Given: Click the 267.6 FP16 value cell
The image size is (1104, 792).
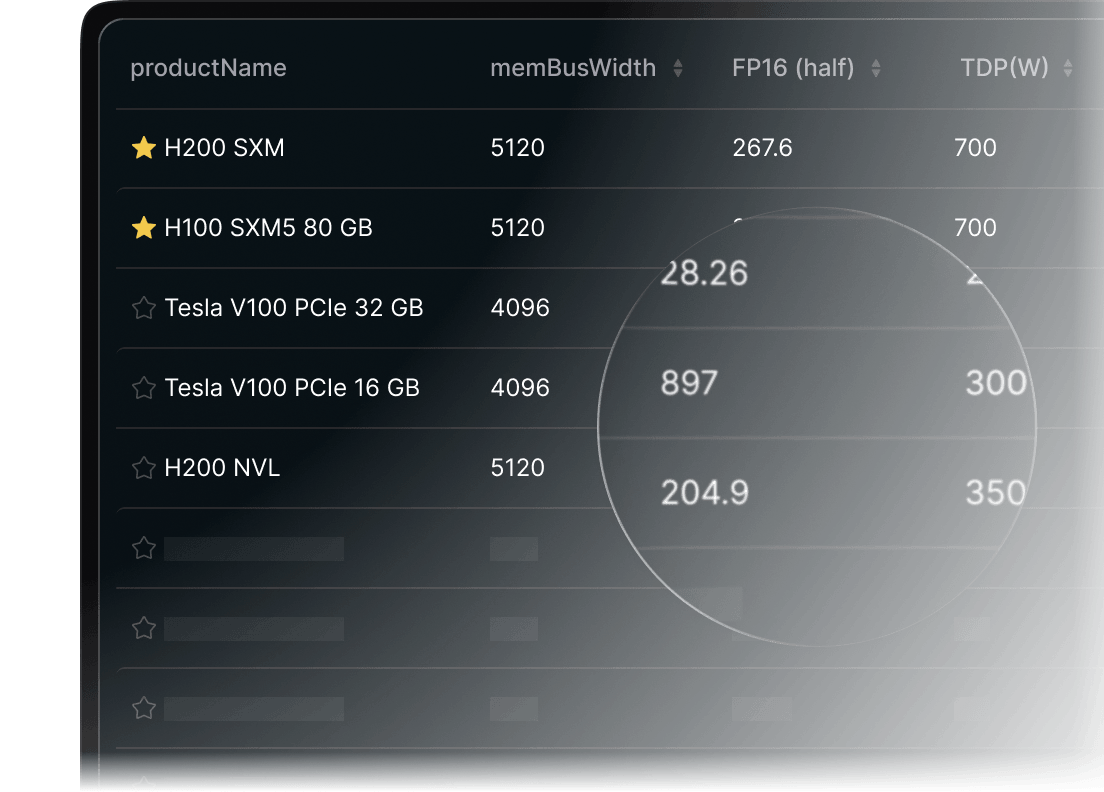Looking at the screenshot, I should [763, 148].
